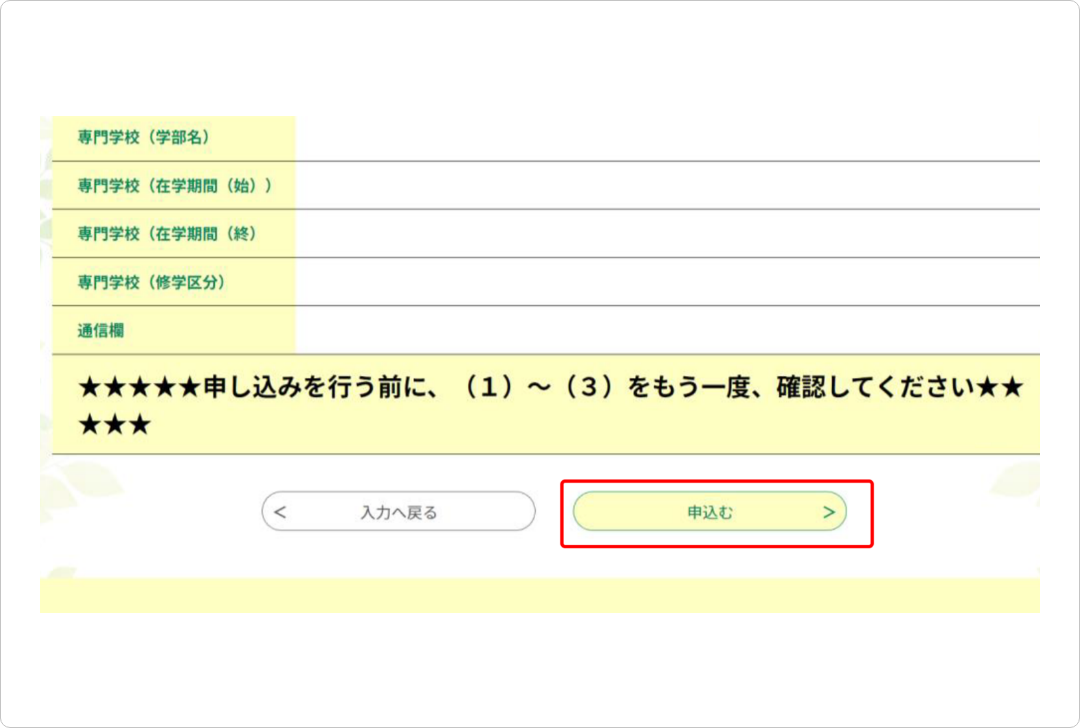Screen dimensions: 1080x728
Task: Select the 専門学校（在学期間（終） label
Action: click(168, 233)
